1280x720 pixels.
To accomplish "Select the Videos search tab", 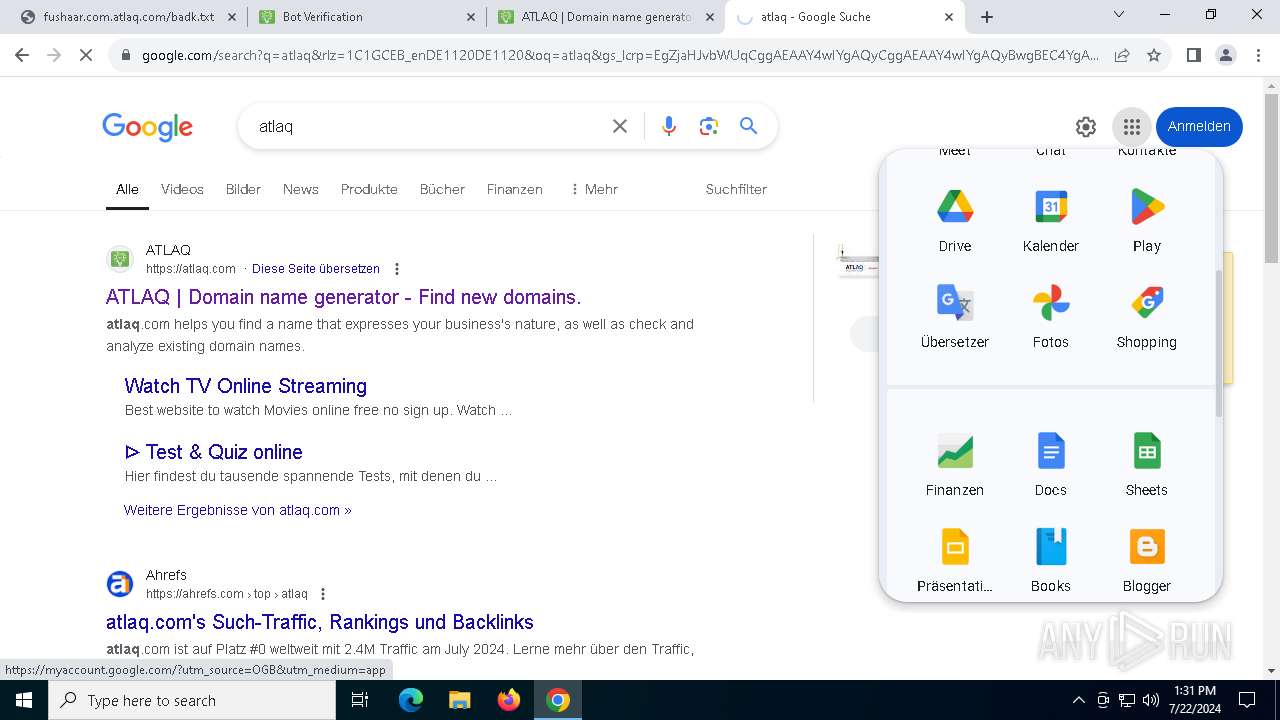I will pyautogui.click(x=182, y=189).
